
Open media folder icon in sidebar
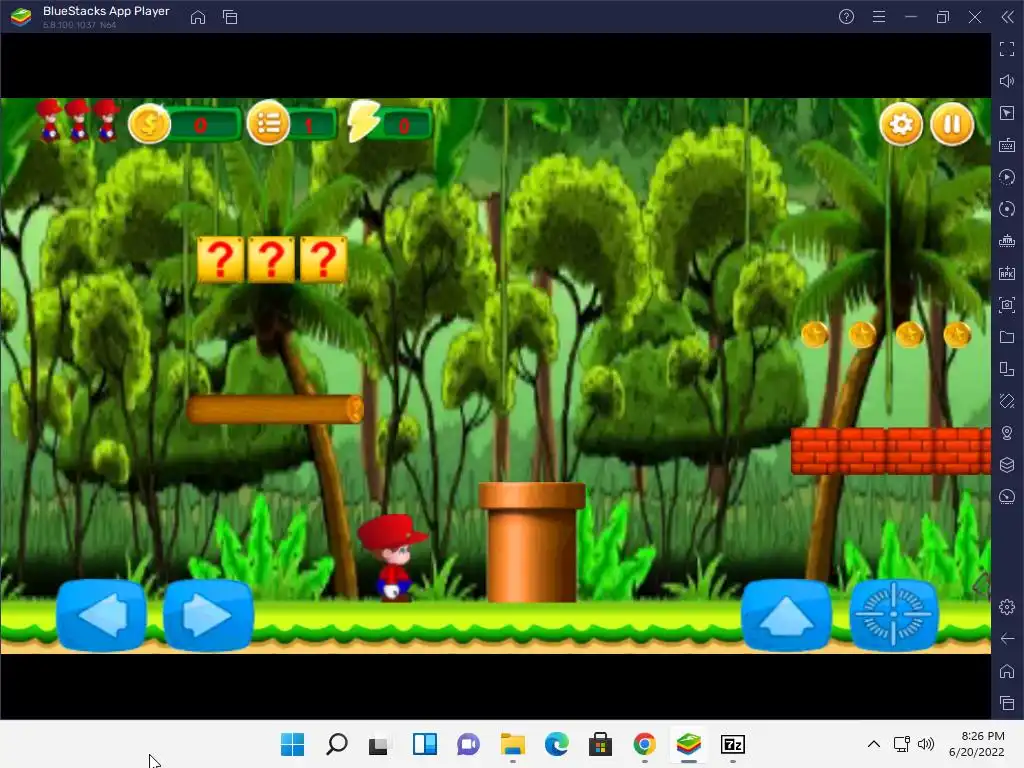[1007, 337]
